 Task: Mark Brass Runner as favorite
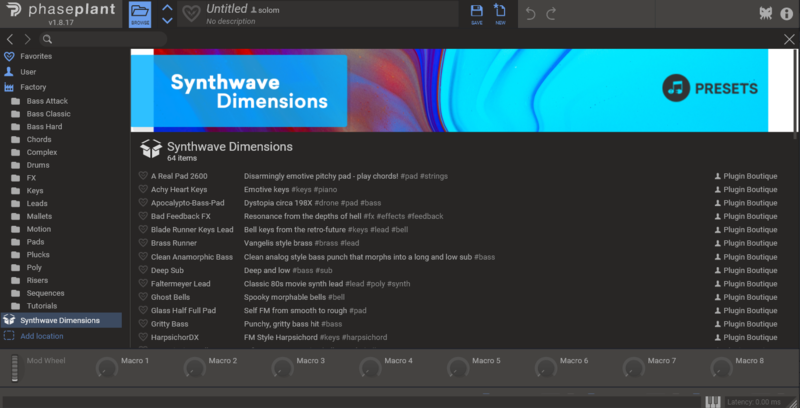click(144, 243)
